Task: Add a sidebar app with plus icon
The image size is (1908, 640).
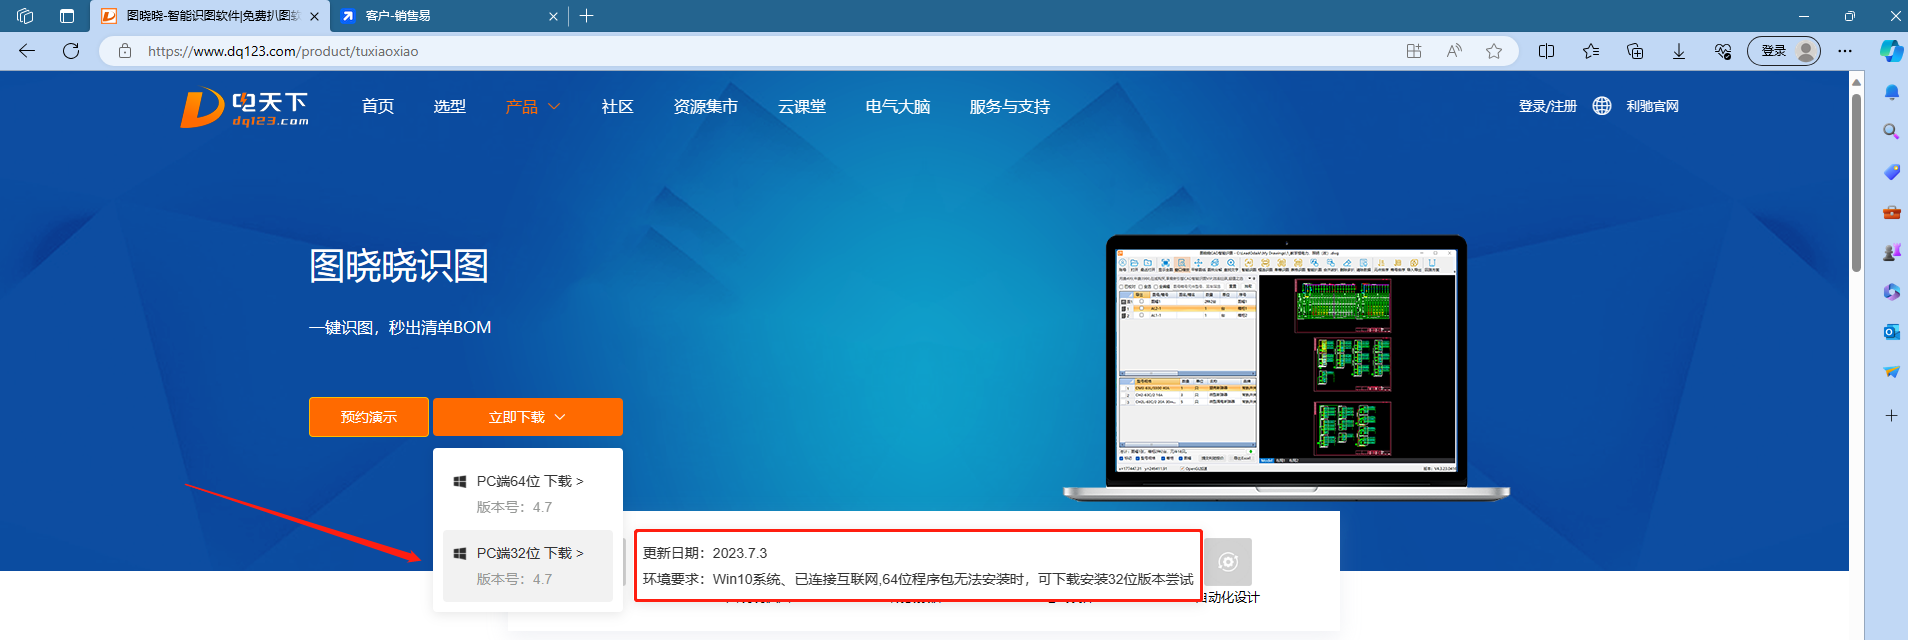Action: 1891,415
